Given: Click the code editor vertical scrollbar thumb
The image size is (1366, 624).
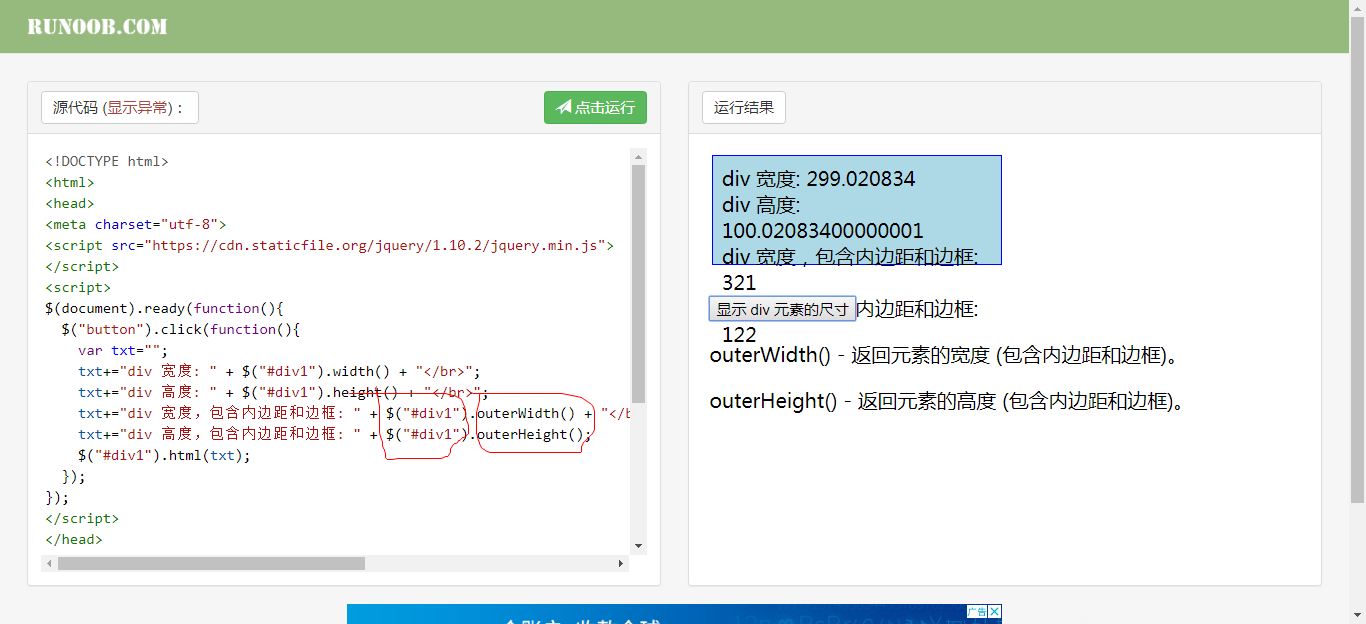Looking at the screenshot, I should pos(639,284).
